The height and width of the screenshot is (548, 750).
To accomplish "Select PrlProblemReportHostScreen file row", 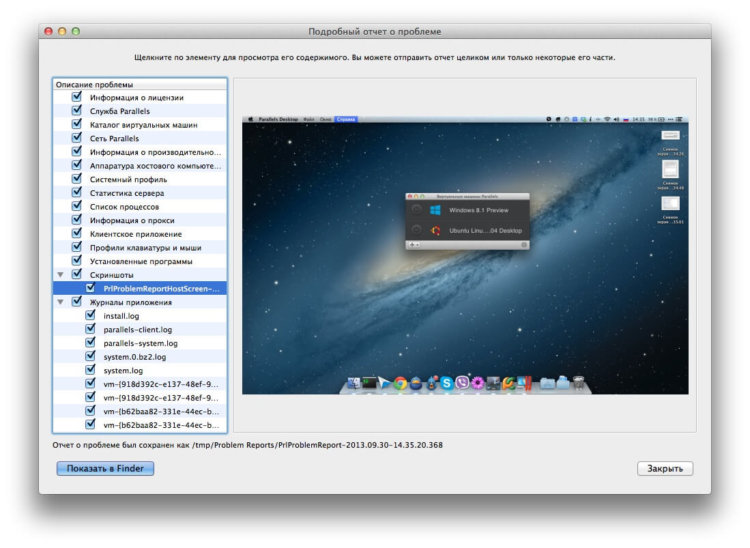I will tap(140, 288).
